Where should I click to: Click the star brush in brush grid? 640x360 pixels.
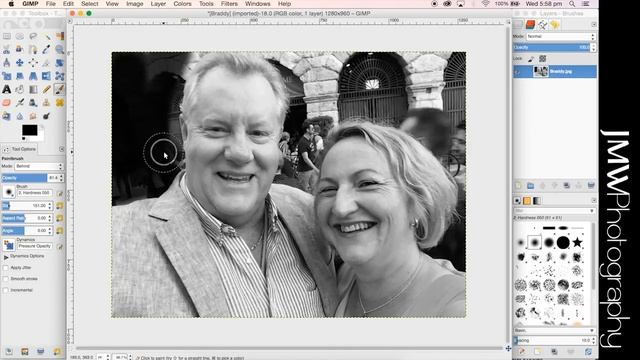[577, 242]
